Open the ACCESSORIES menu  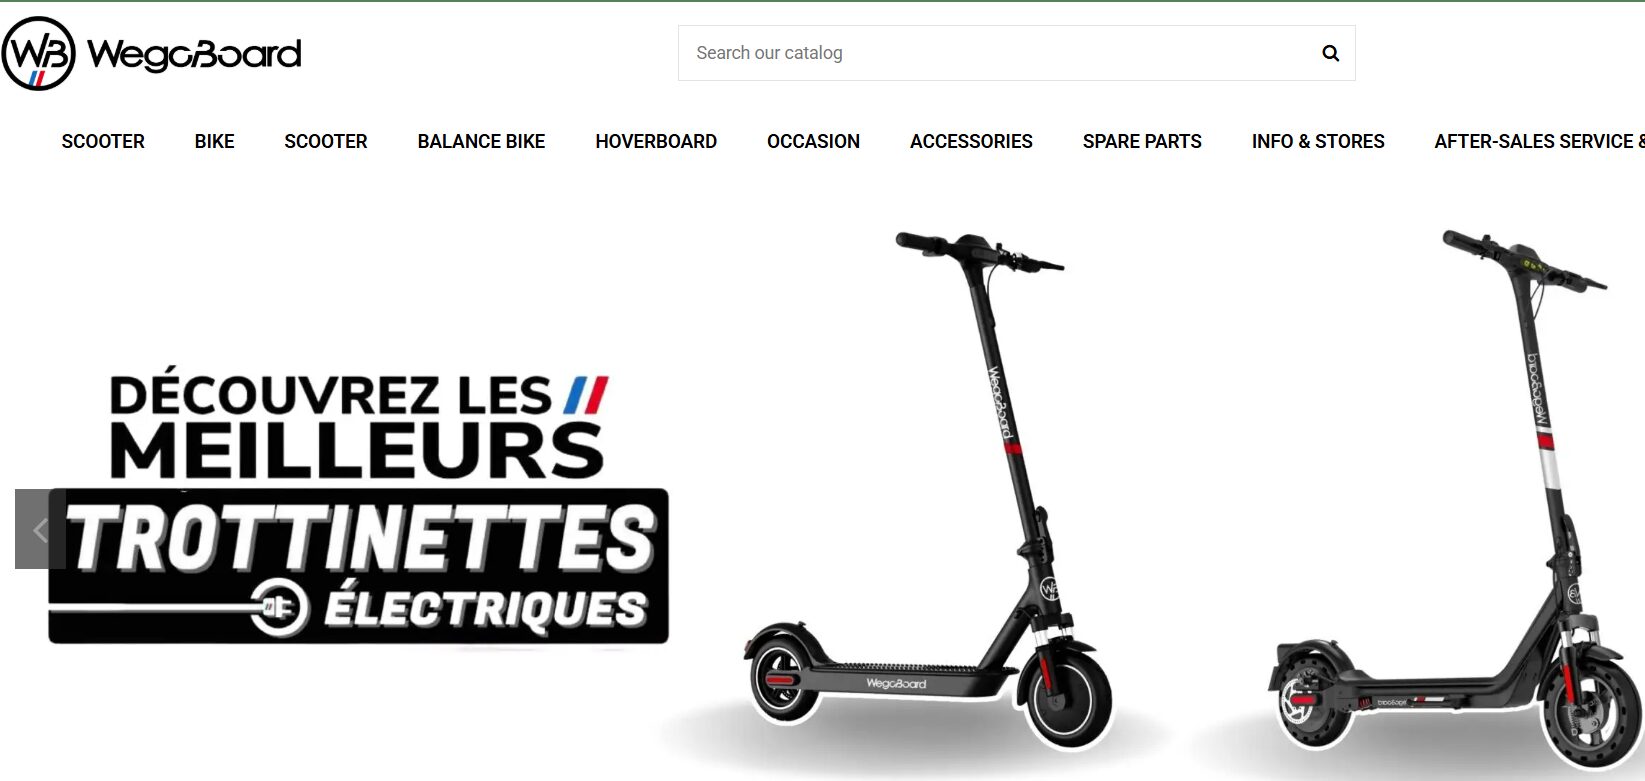971,141
